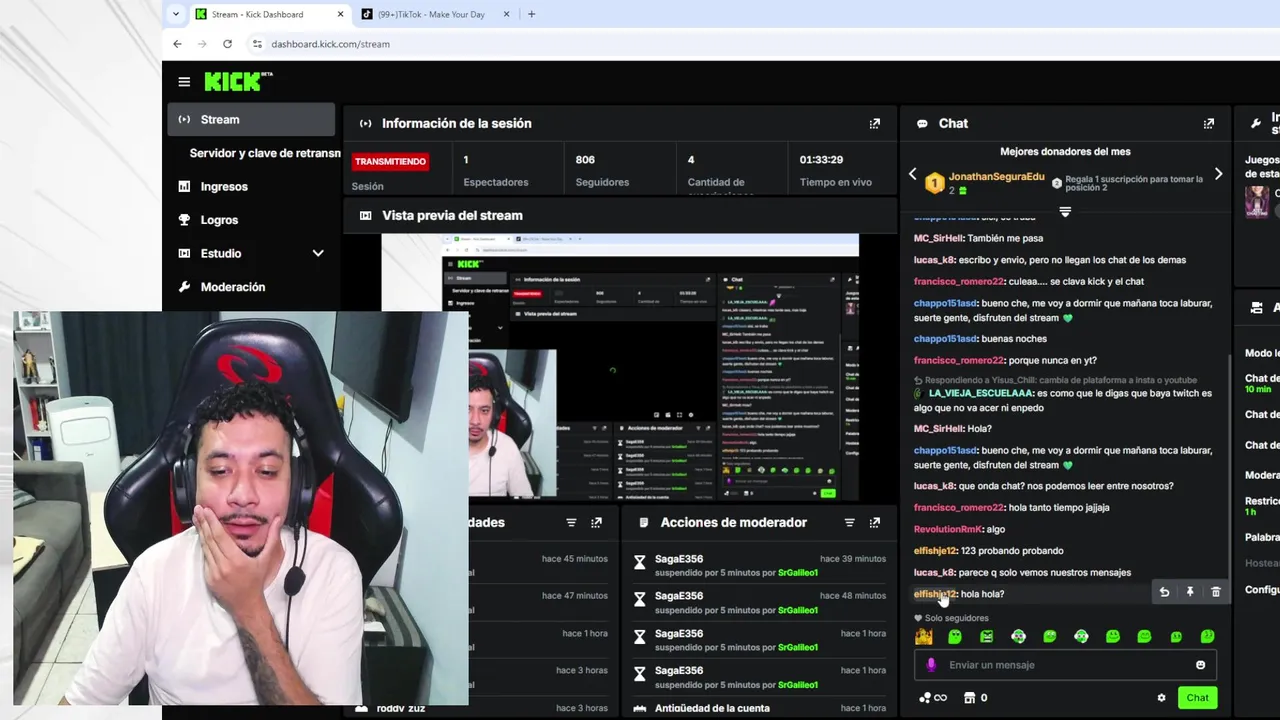Click 'Mejores donadores del mes' heading
The height and width of the screenshot is (720, 1280).
pyautogui.click(x=1065, y=152)
